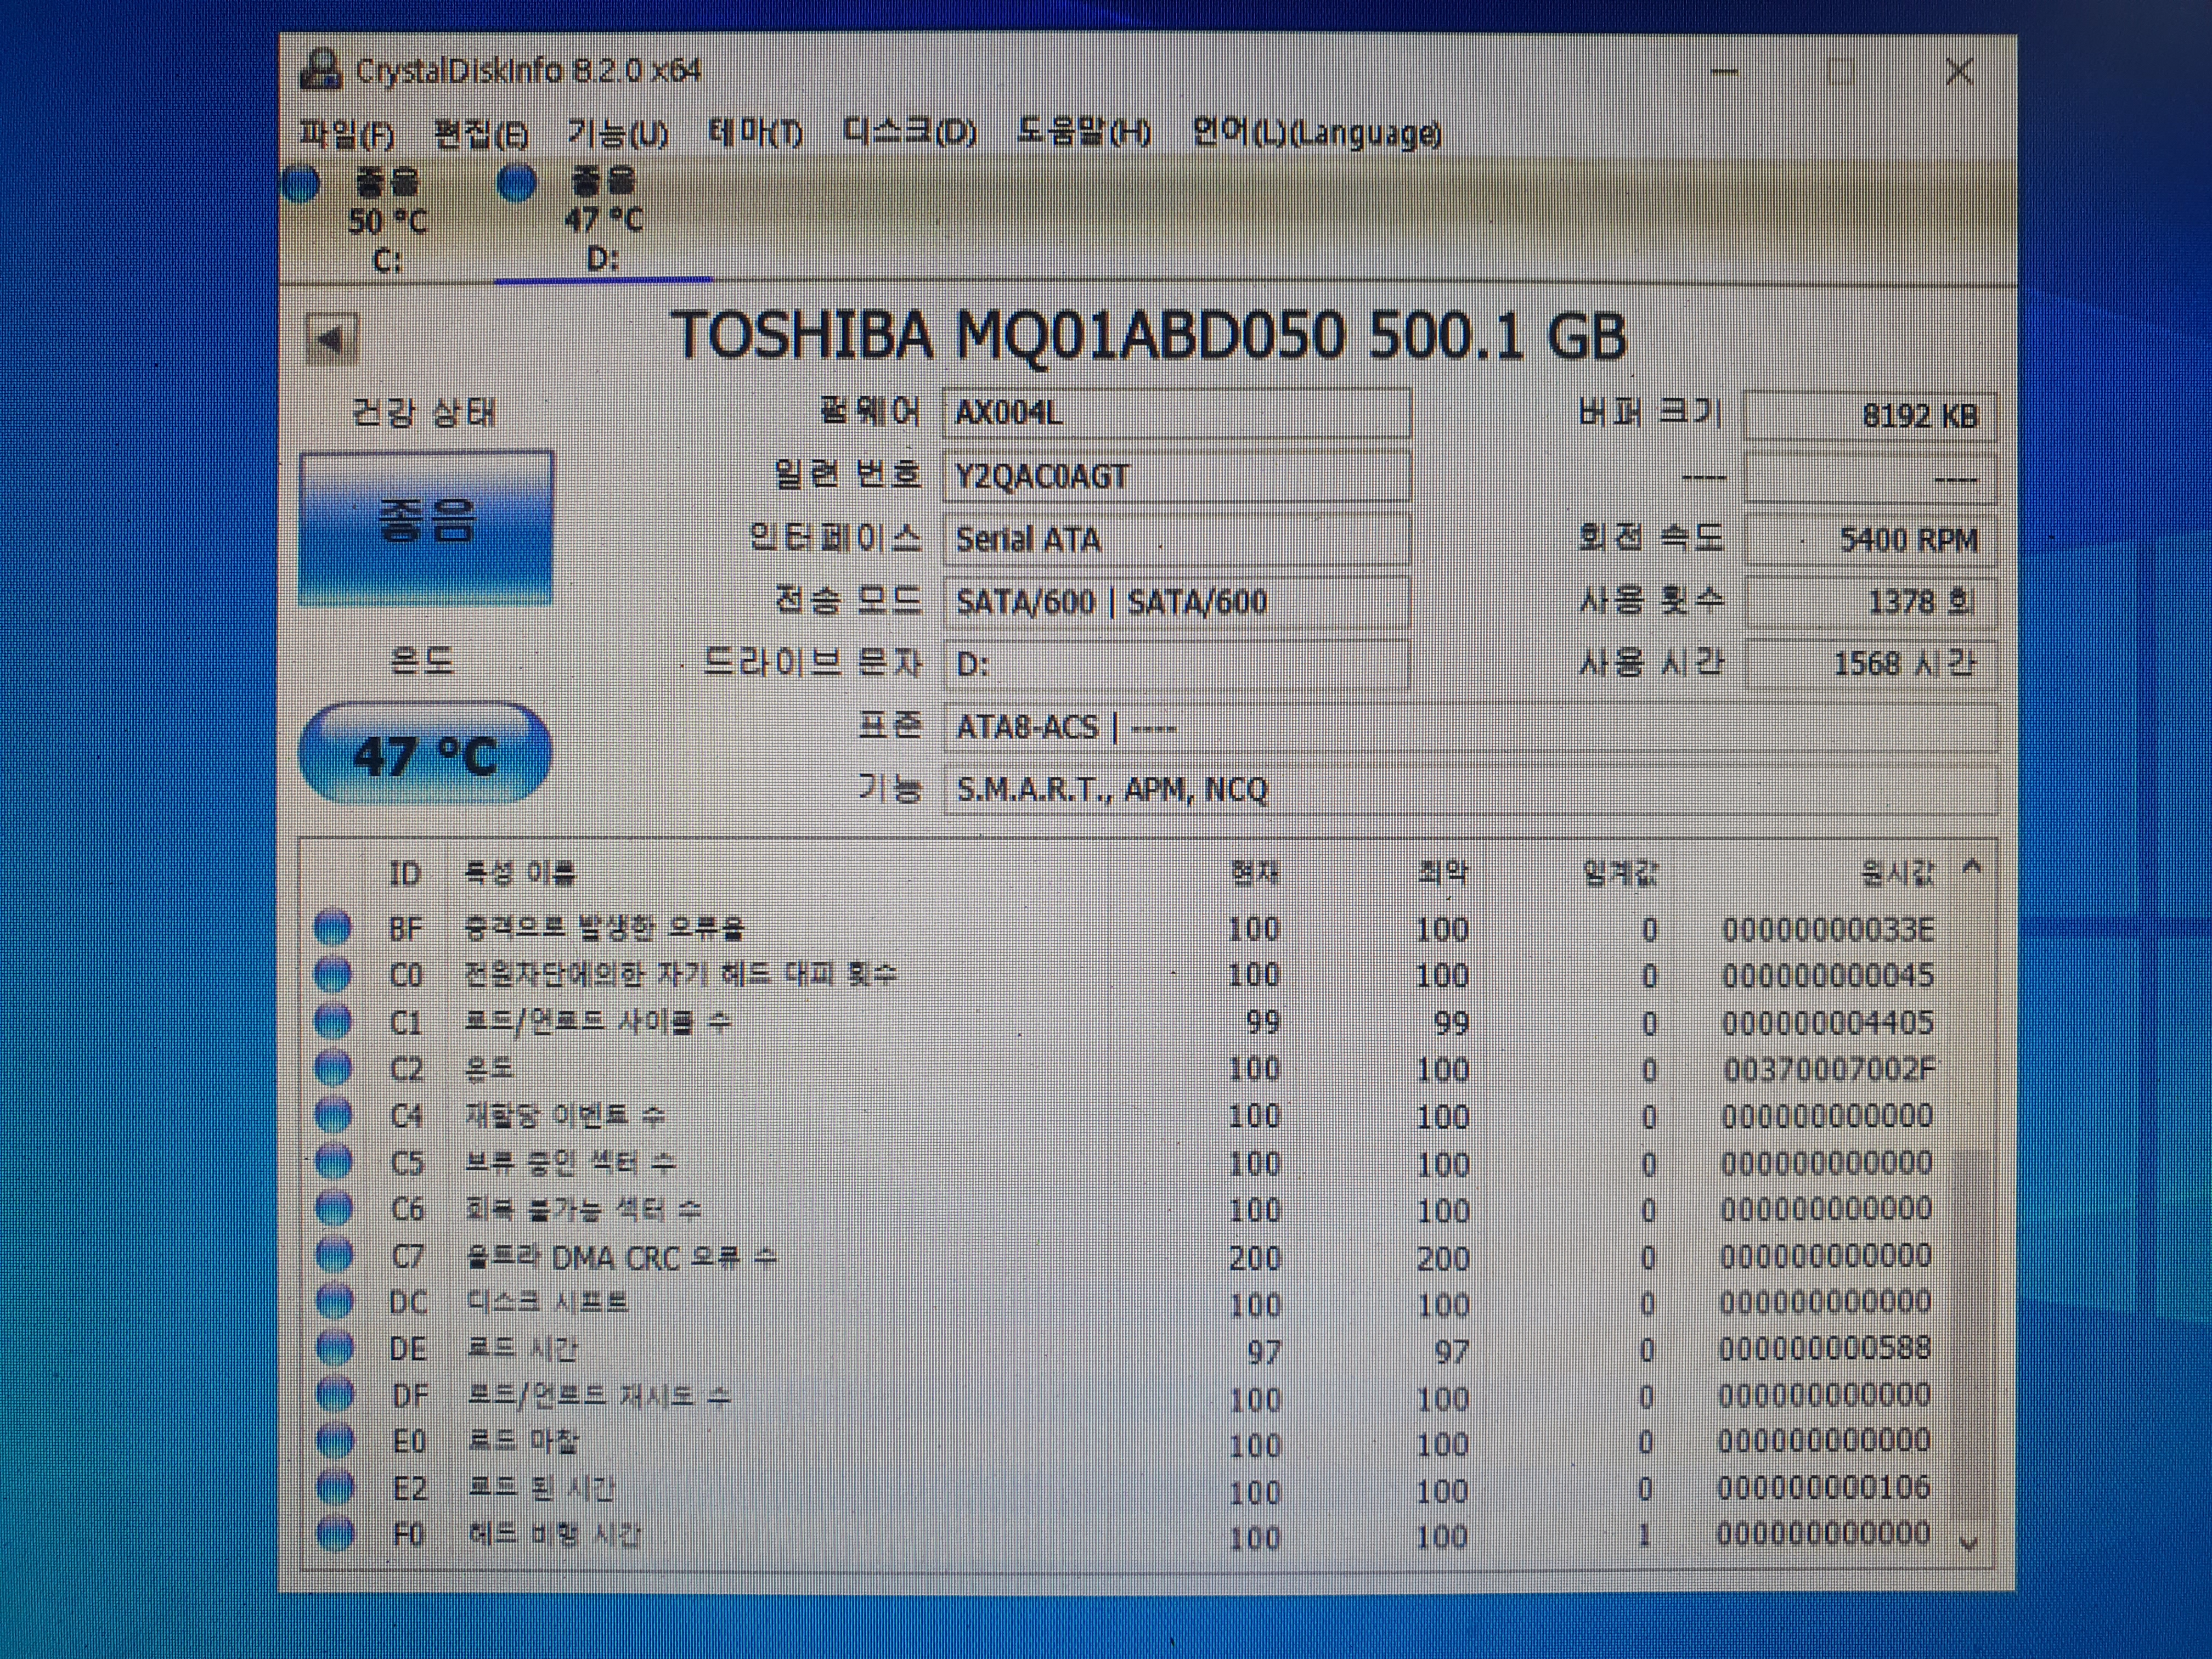Click features field S.M.A.R.T., APM, NCQ
2212x1659 pixels.
pyautogui.click(x=1470, y=790)
